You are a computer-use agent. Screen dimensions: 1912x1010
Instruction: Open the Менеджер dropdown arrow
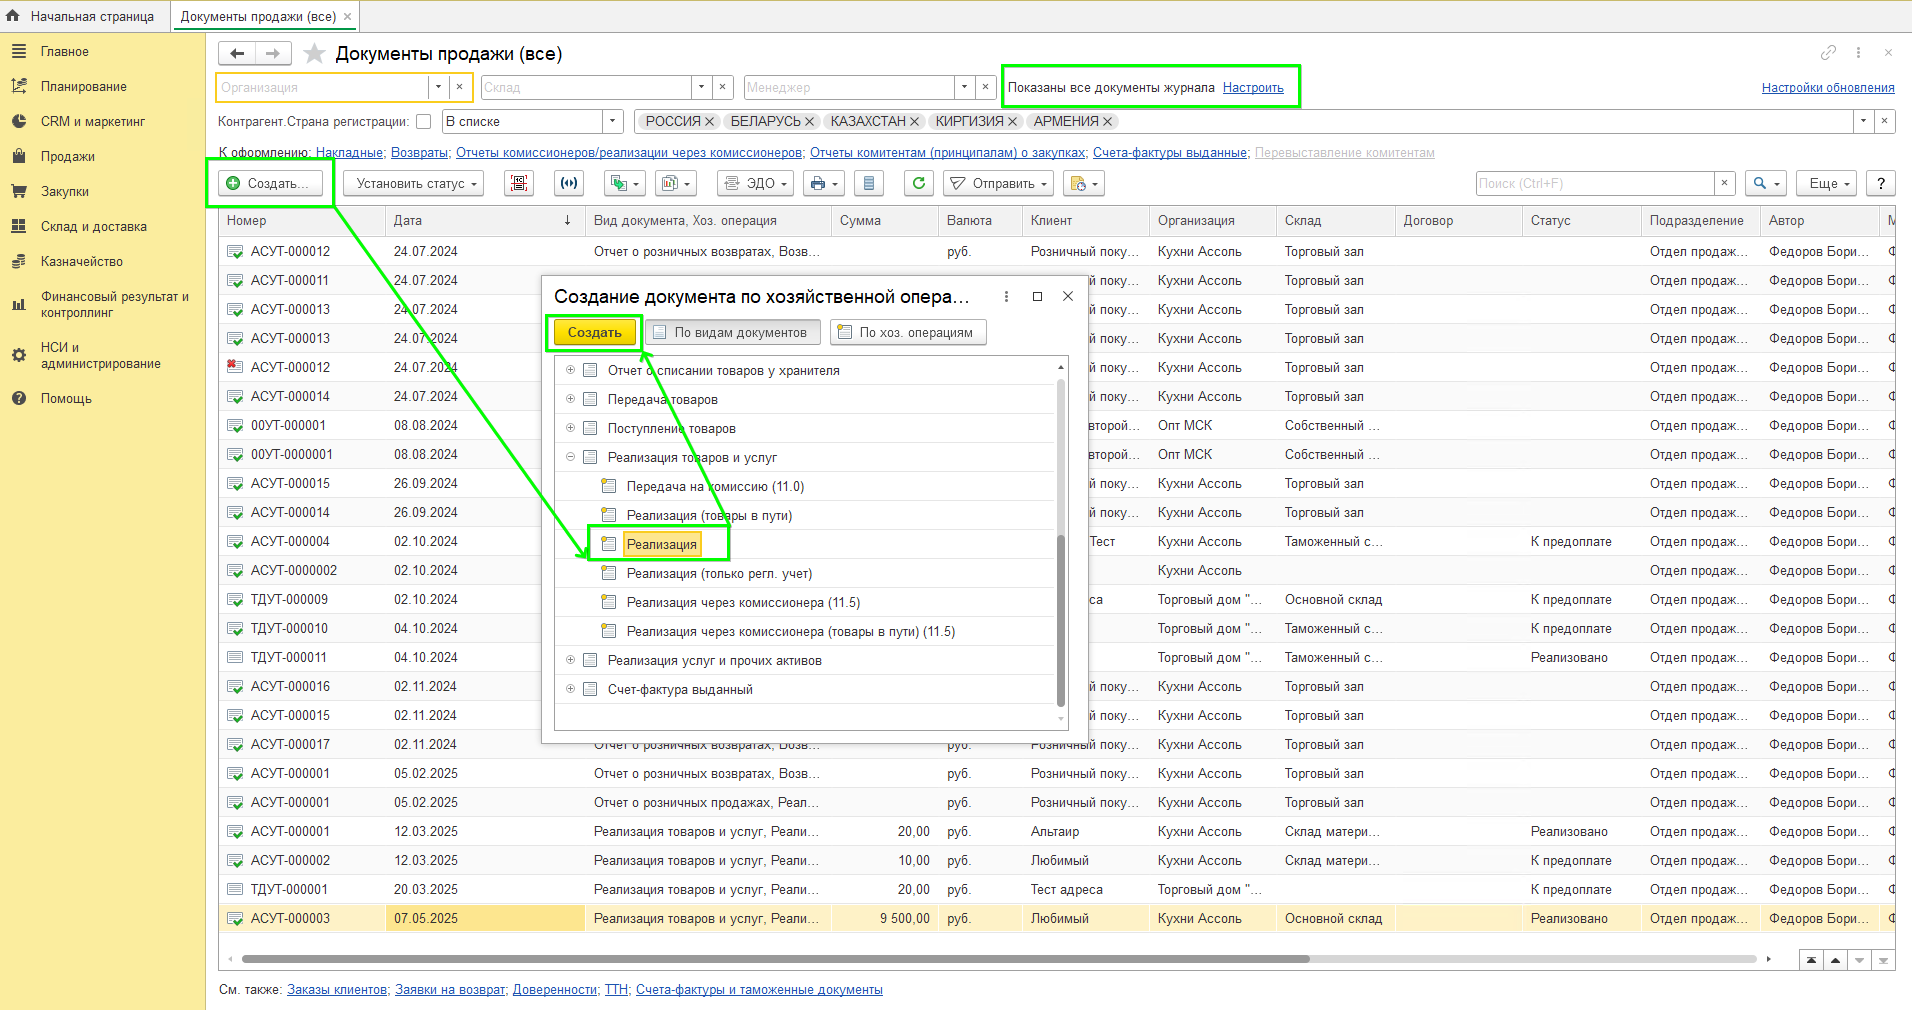click(964, 87)
